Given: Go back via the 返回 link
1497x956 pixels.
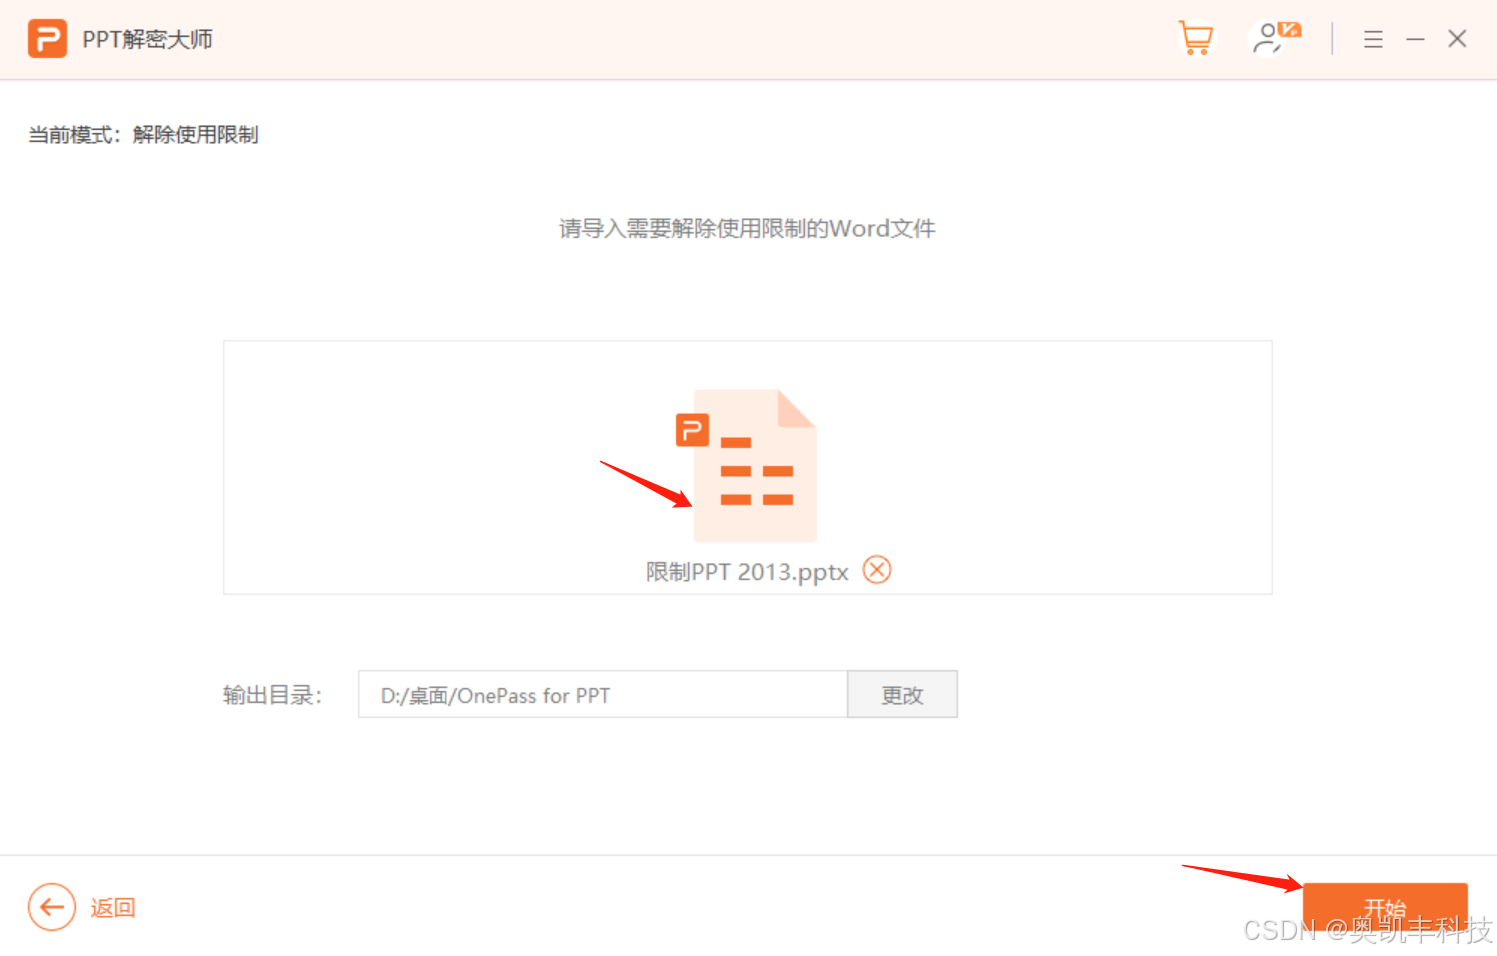Looking at the screenshot, I should click(x=113, y=907).
